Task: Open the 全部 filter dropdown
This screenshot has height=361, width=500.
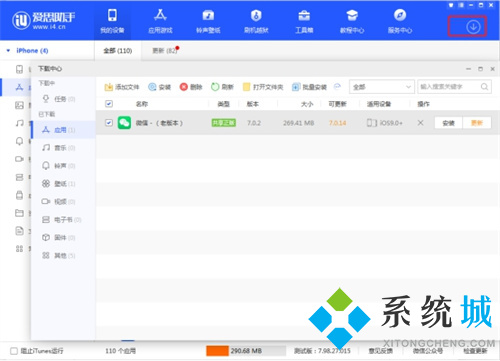Action: (x=382, y=87)
